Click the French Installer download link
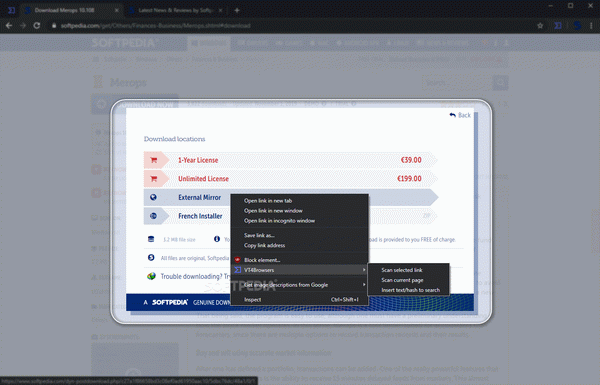Image resolution: width=600 pixels, height=385 pixels. (x=200, y=216)
